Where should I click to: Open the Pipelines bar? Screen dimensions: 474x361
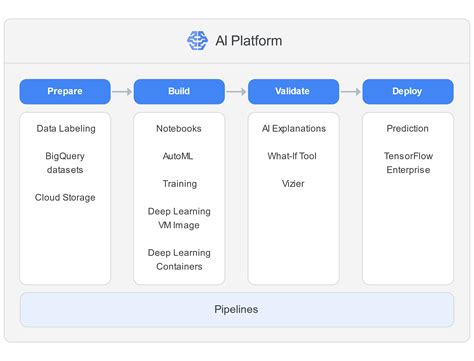click(237, 309)
